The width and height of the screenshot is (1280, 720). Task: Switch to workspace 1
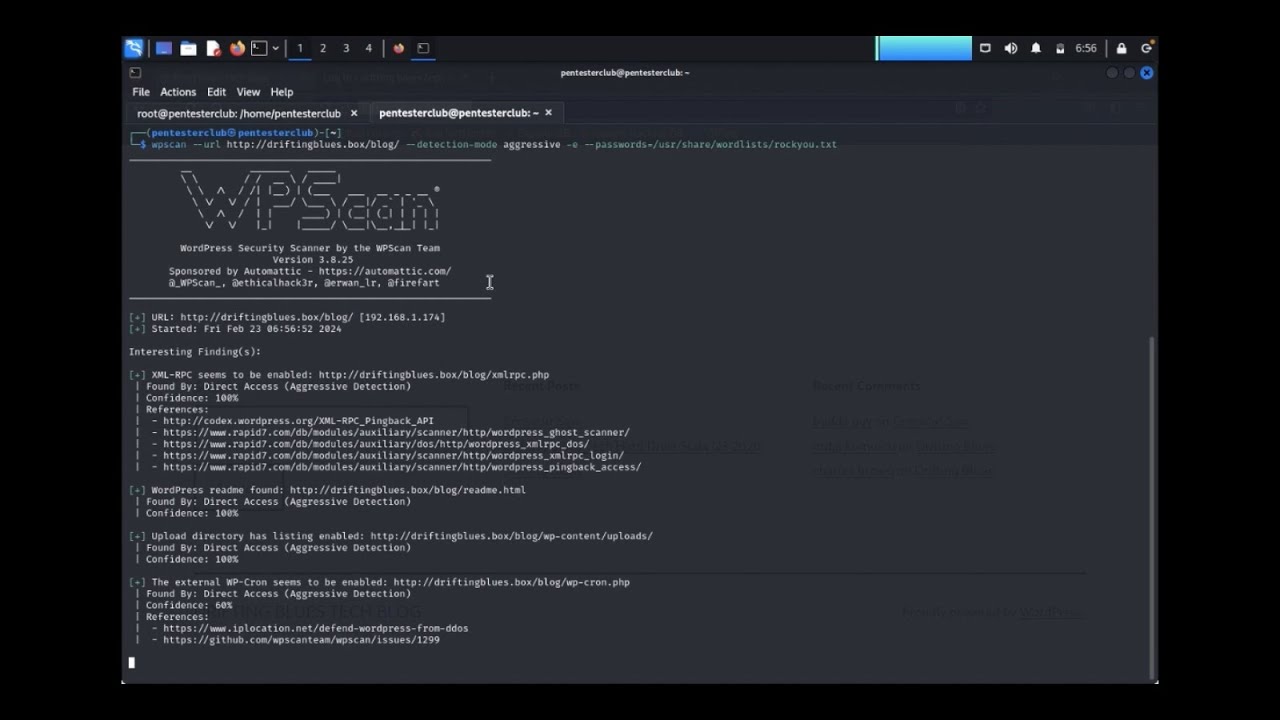point(299,48)
